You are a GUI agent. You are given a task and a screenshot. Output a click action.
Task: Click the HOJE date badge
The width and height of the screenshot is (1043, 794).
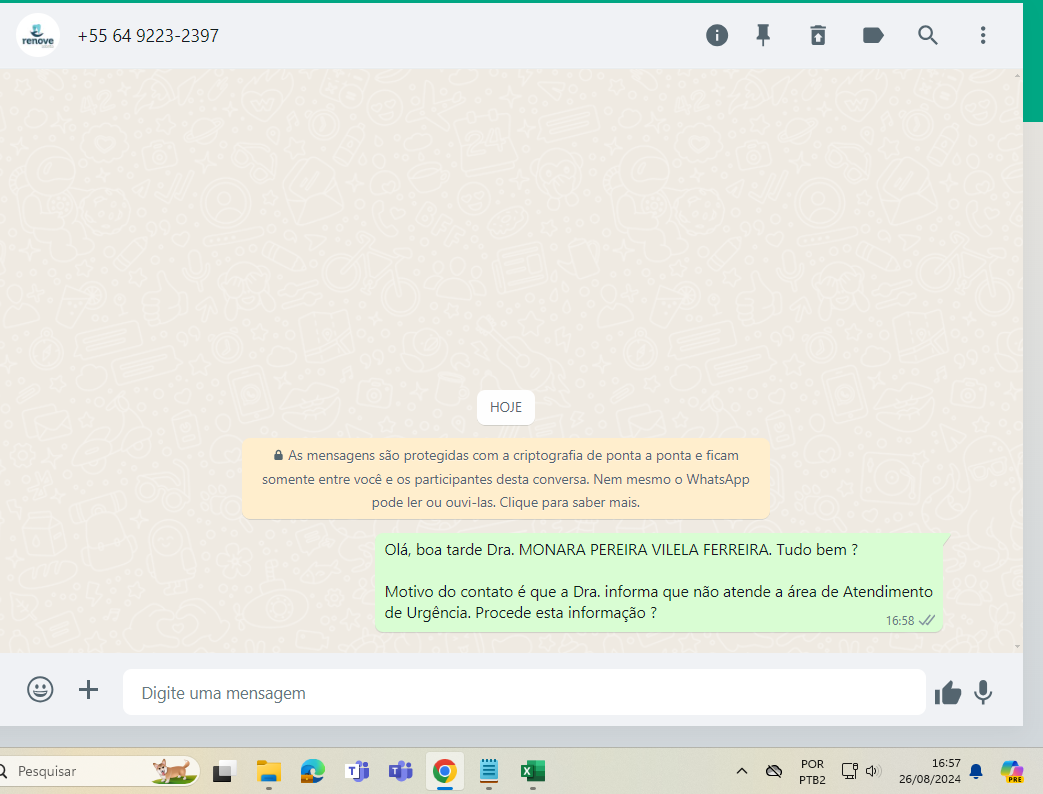click(506, 407)
